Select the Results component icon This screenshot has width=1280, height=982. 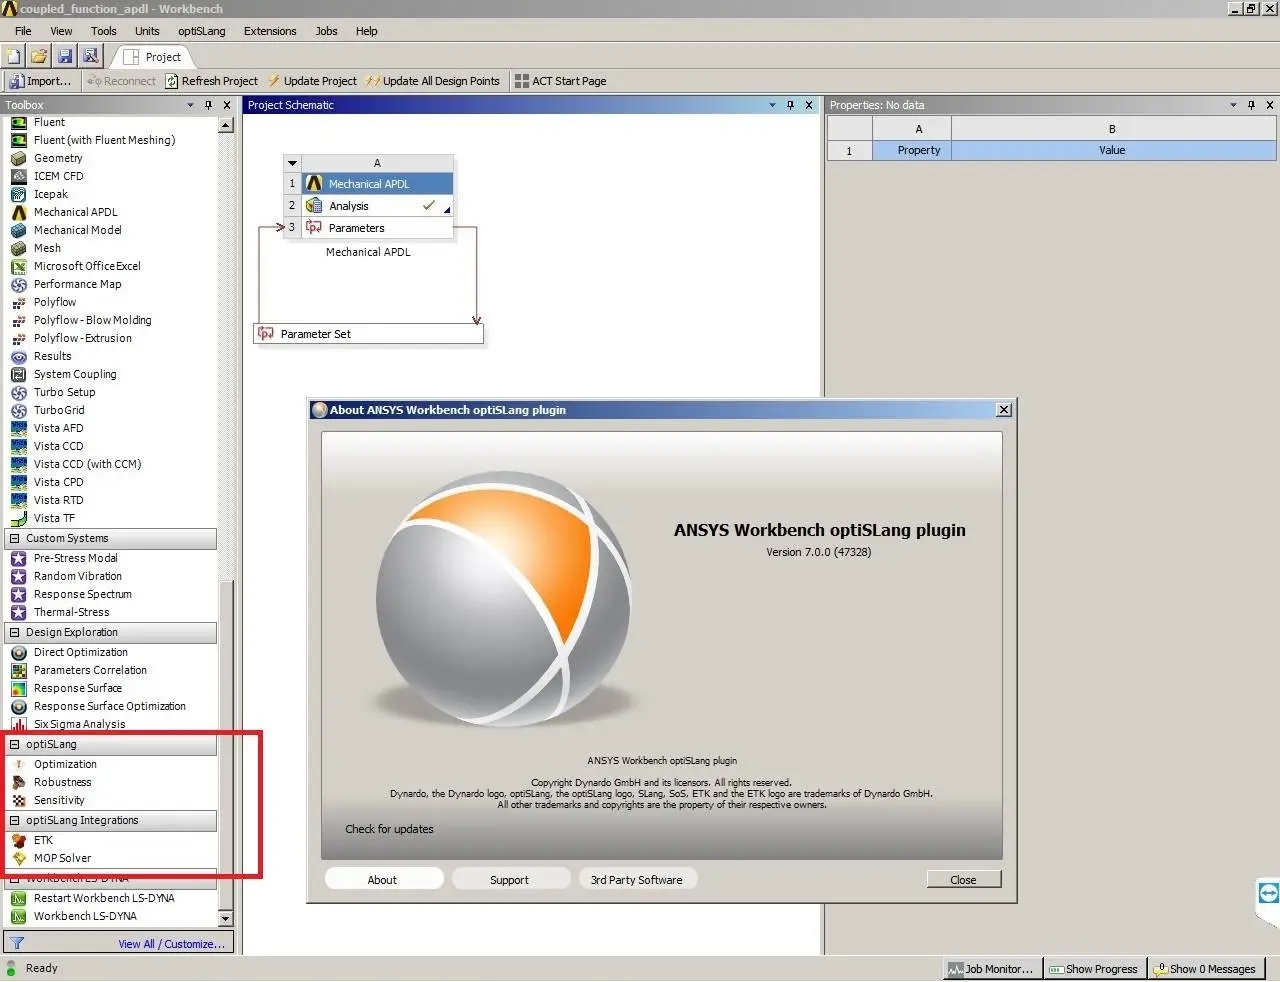tap(19, 356)
